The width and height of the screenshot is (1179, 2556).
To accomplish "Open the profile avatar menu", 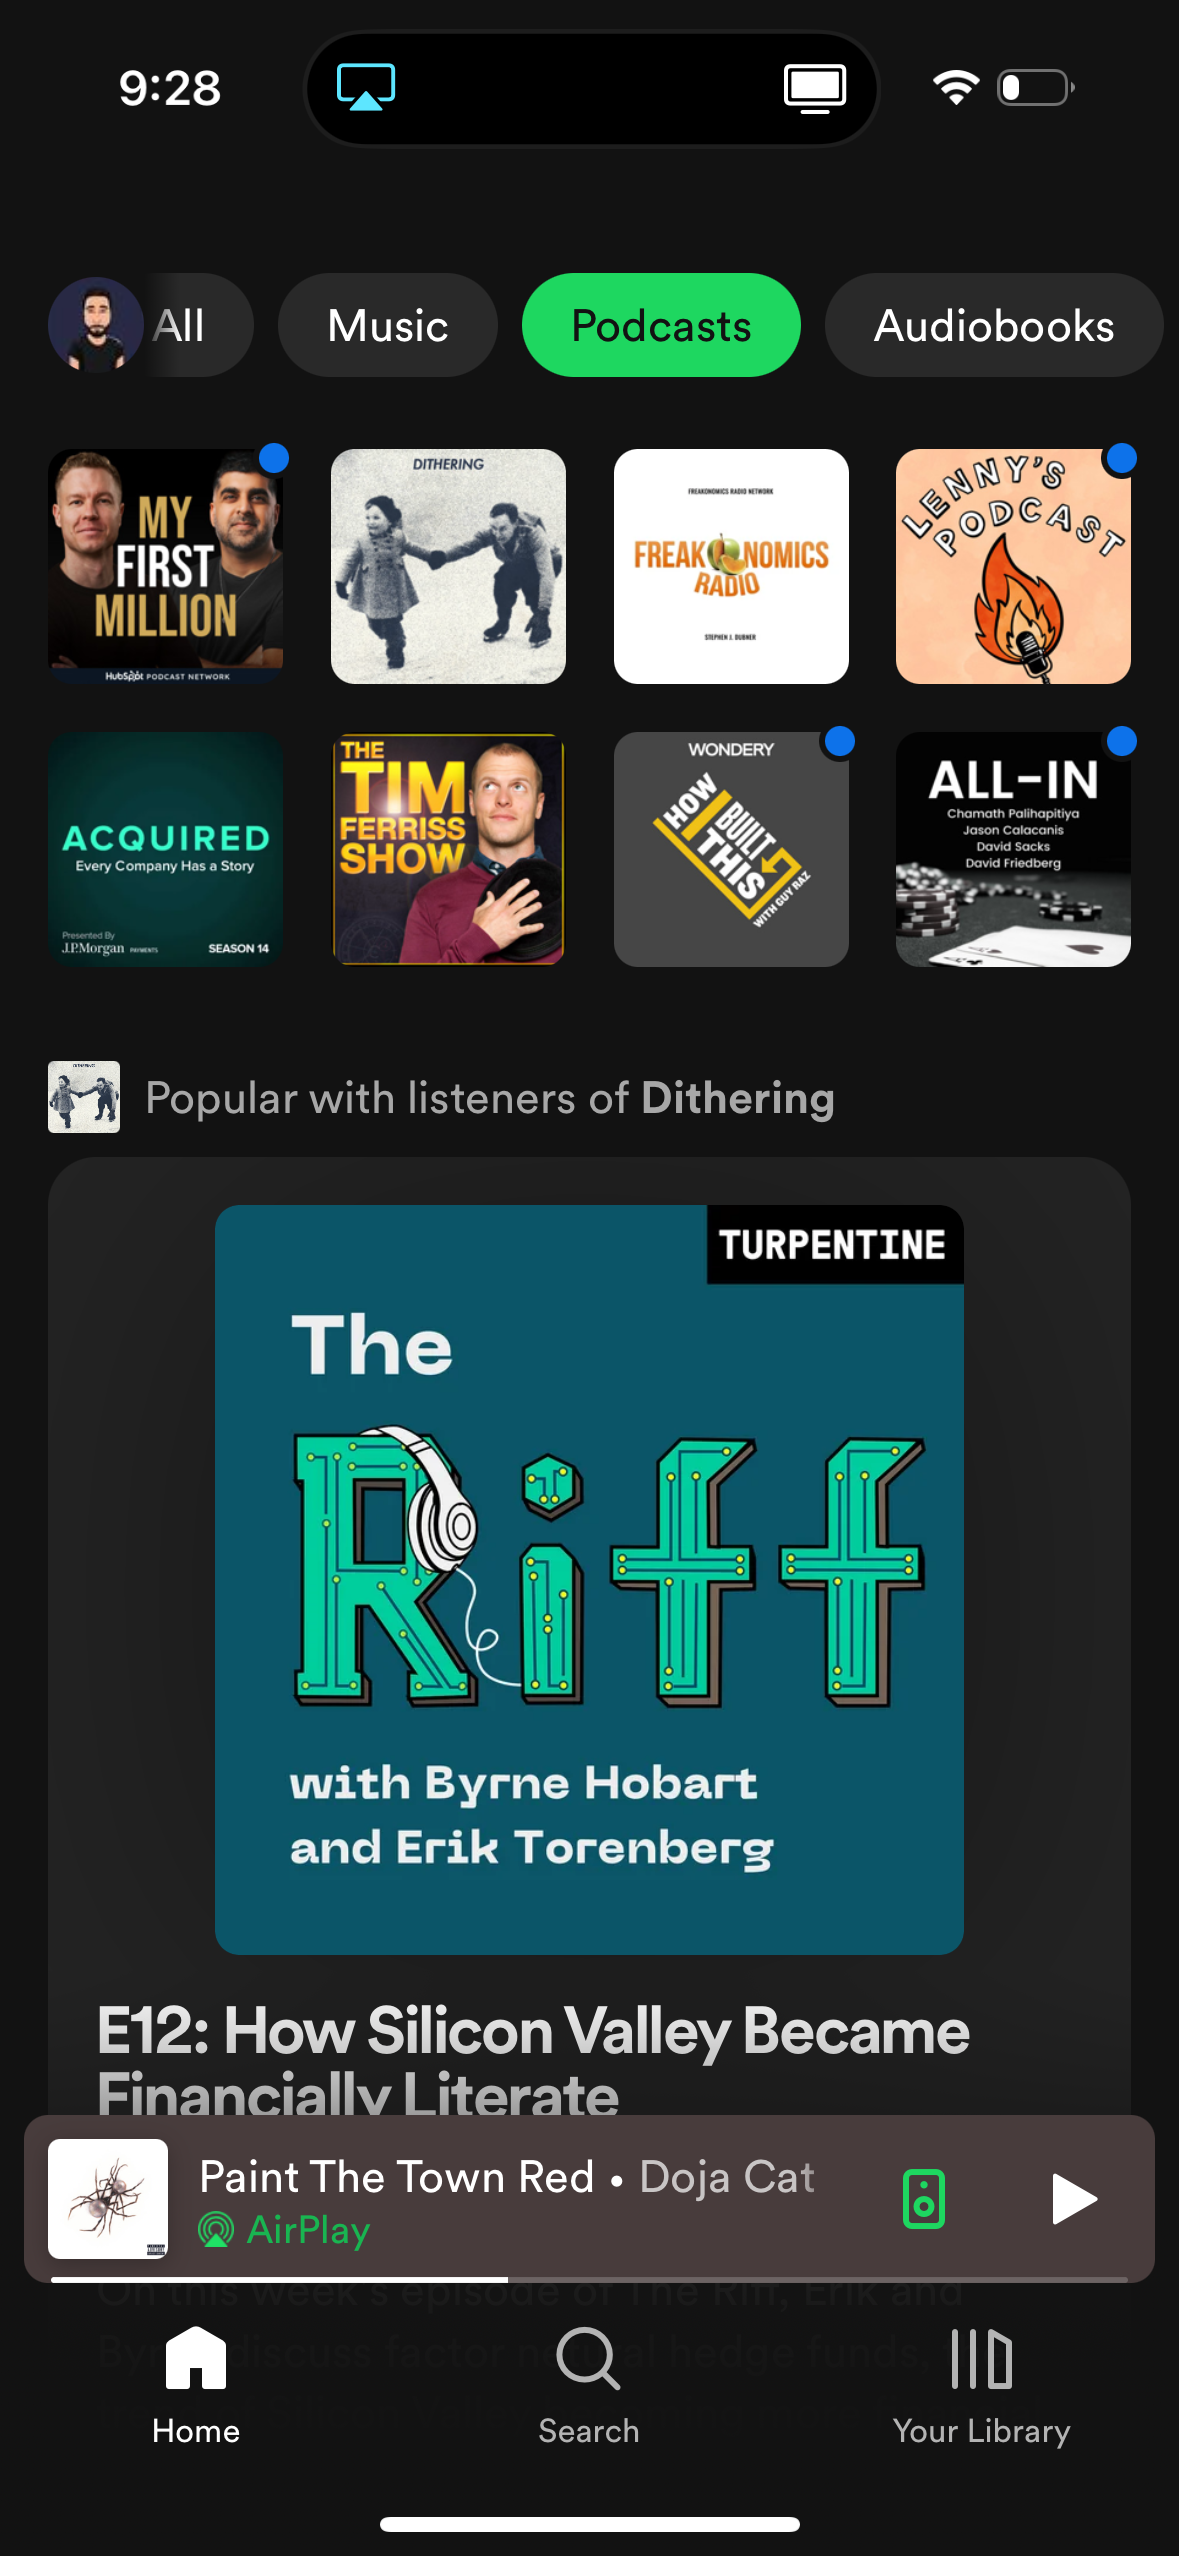I will pyautogui.click(x=96, y=325).
